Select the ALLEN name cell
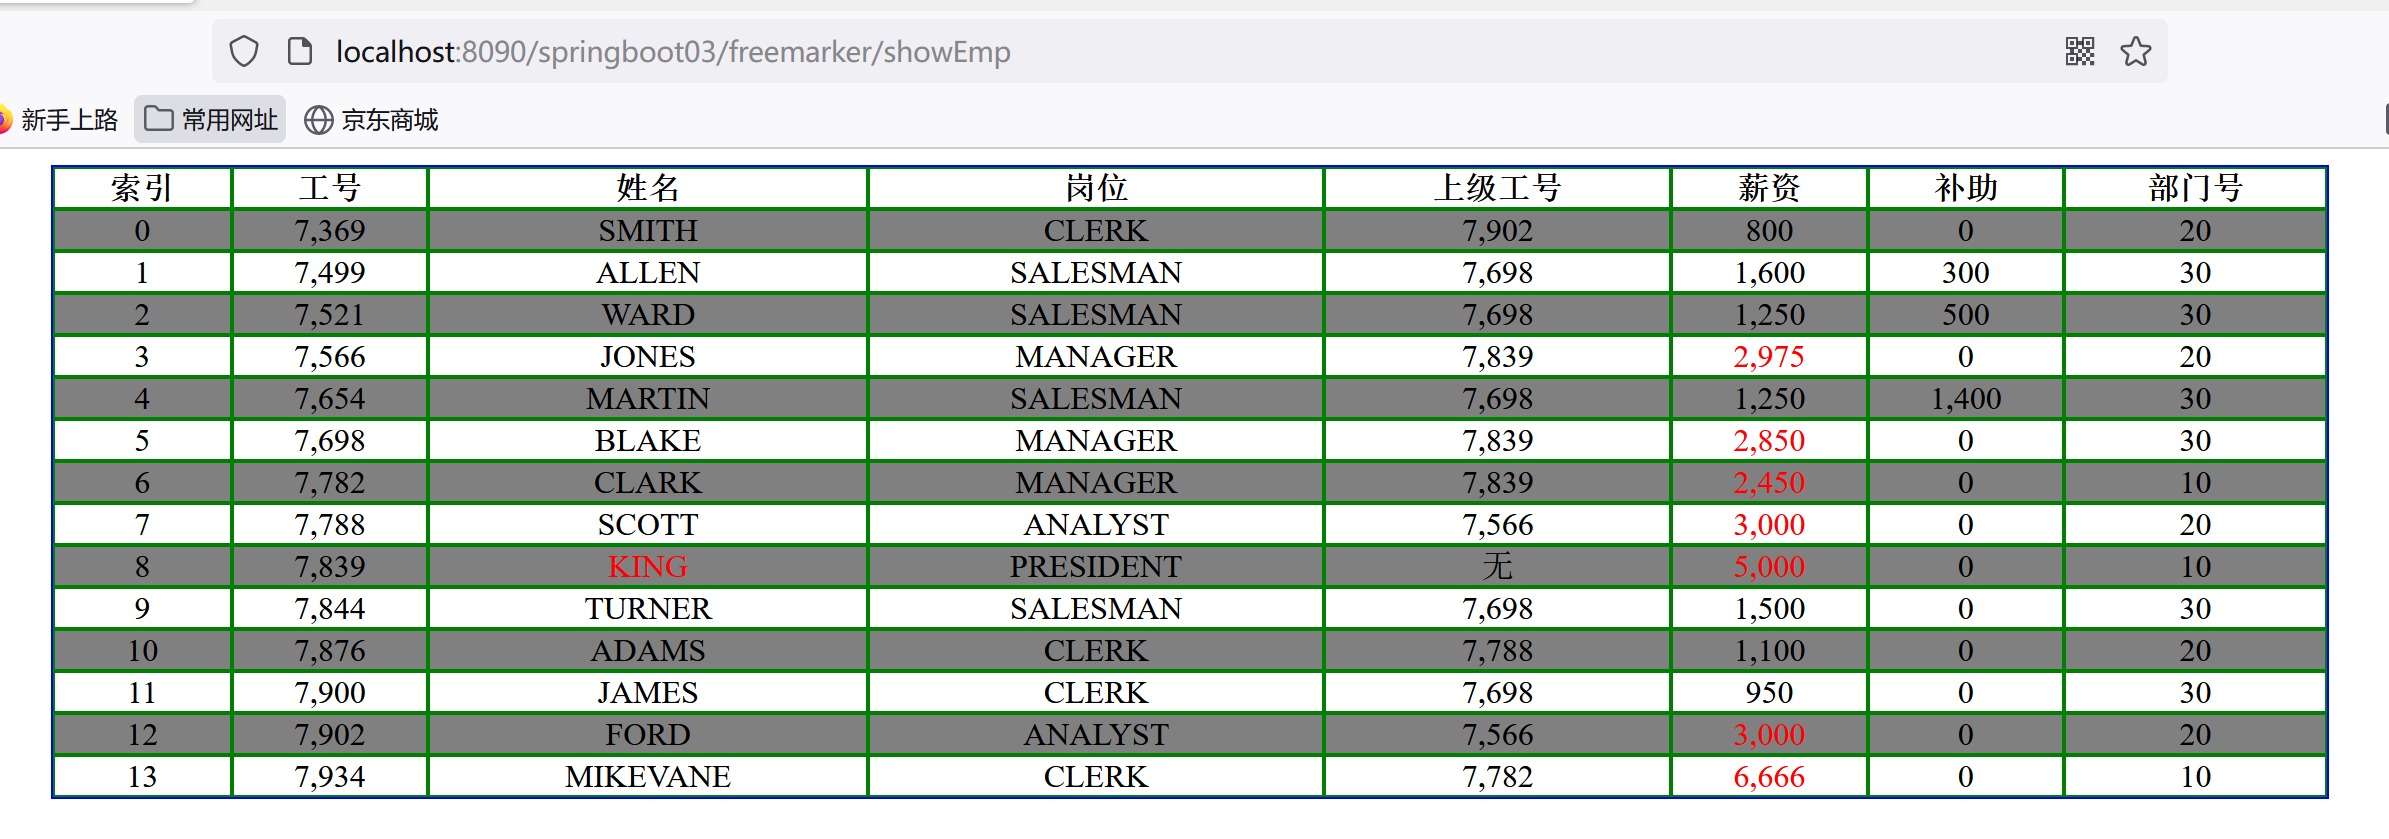The width and height of the screenshot is (2389, 839). click(x=648, y=272)
